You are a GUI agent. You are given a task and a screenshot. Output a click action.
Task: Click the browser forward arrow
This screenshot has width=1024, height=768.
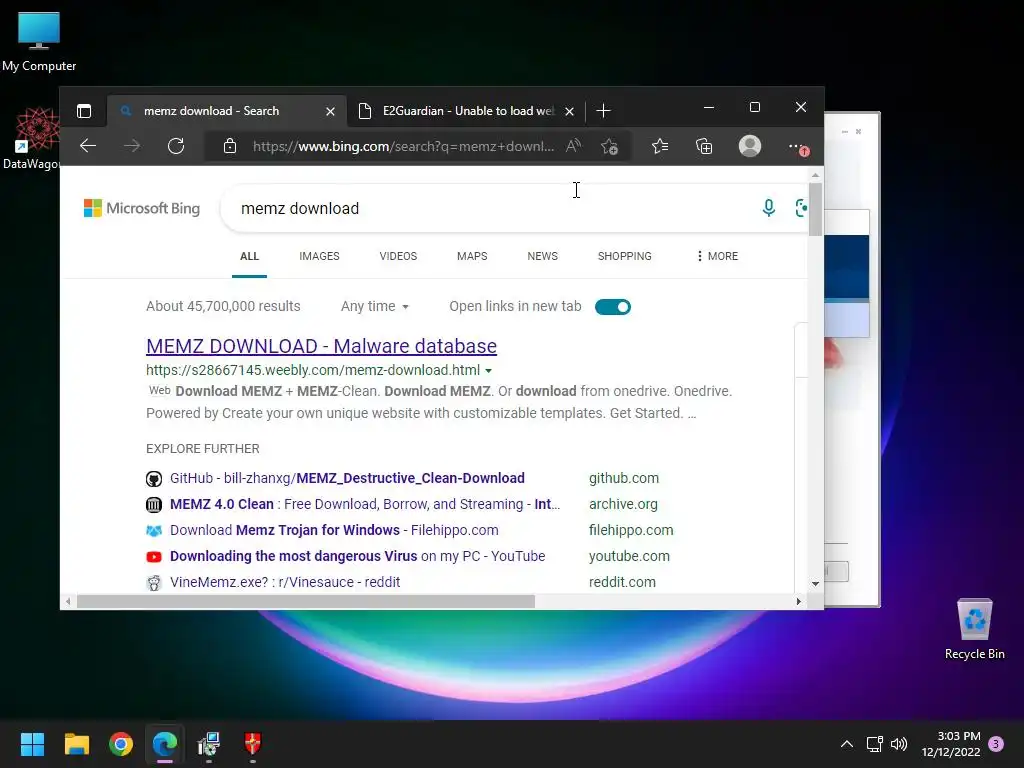pos(132,146)
